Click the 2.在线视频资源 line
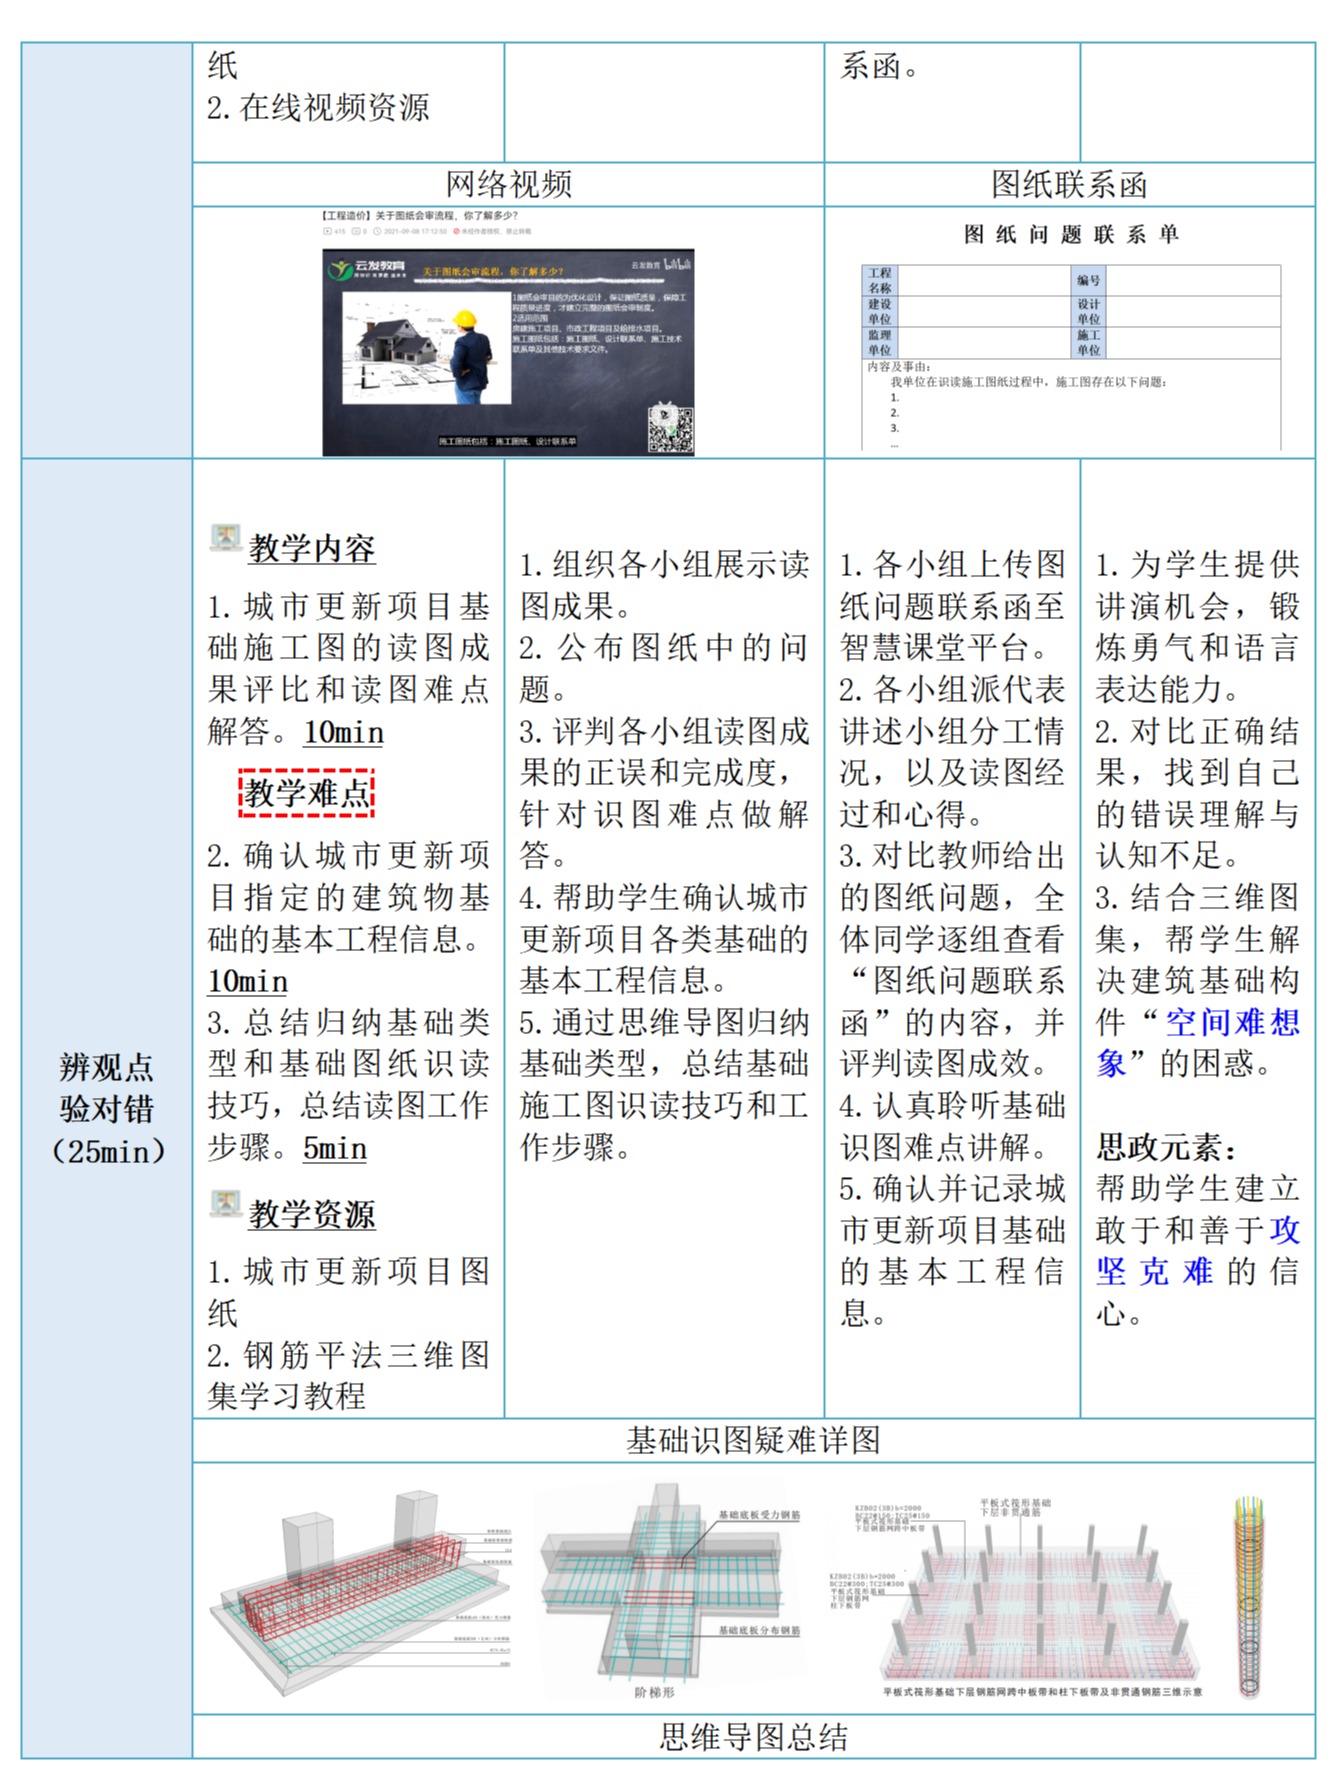The width and height of the screenshot is (1335, 1767). pyautogui.click(x=318, y=107)
